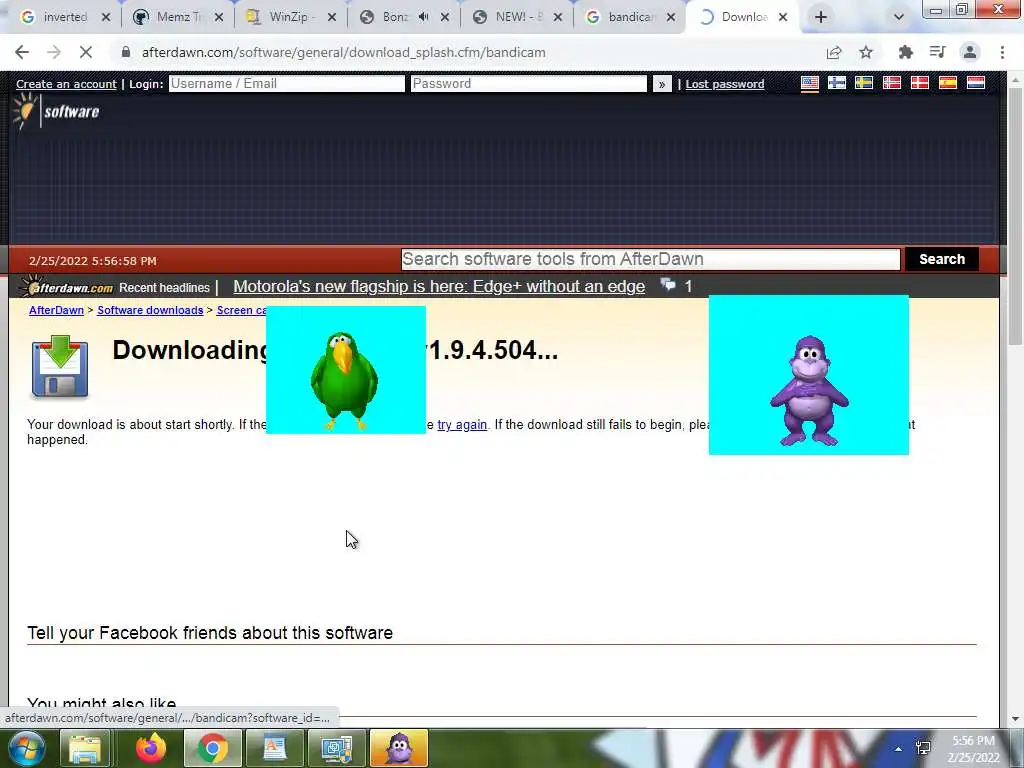
Task: Share this page via share icon
Action: [834, 52]
